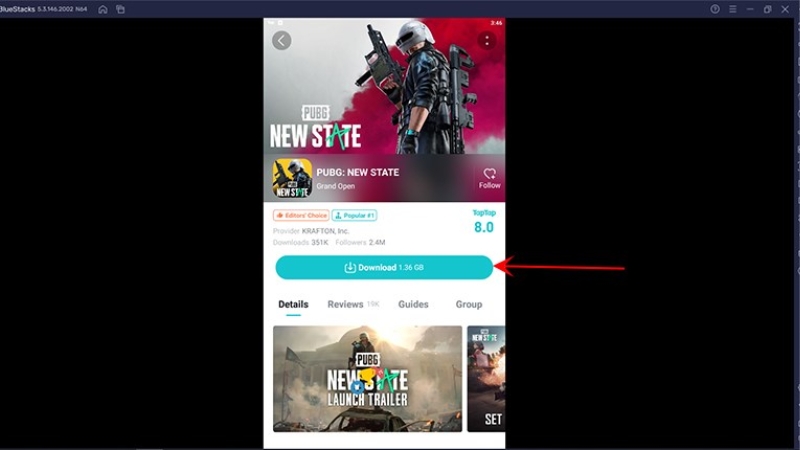The image size is (800, 450).
Task: Open the three-dot more options menu
Action: coord(486,41)
